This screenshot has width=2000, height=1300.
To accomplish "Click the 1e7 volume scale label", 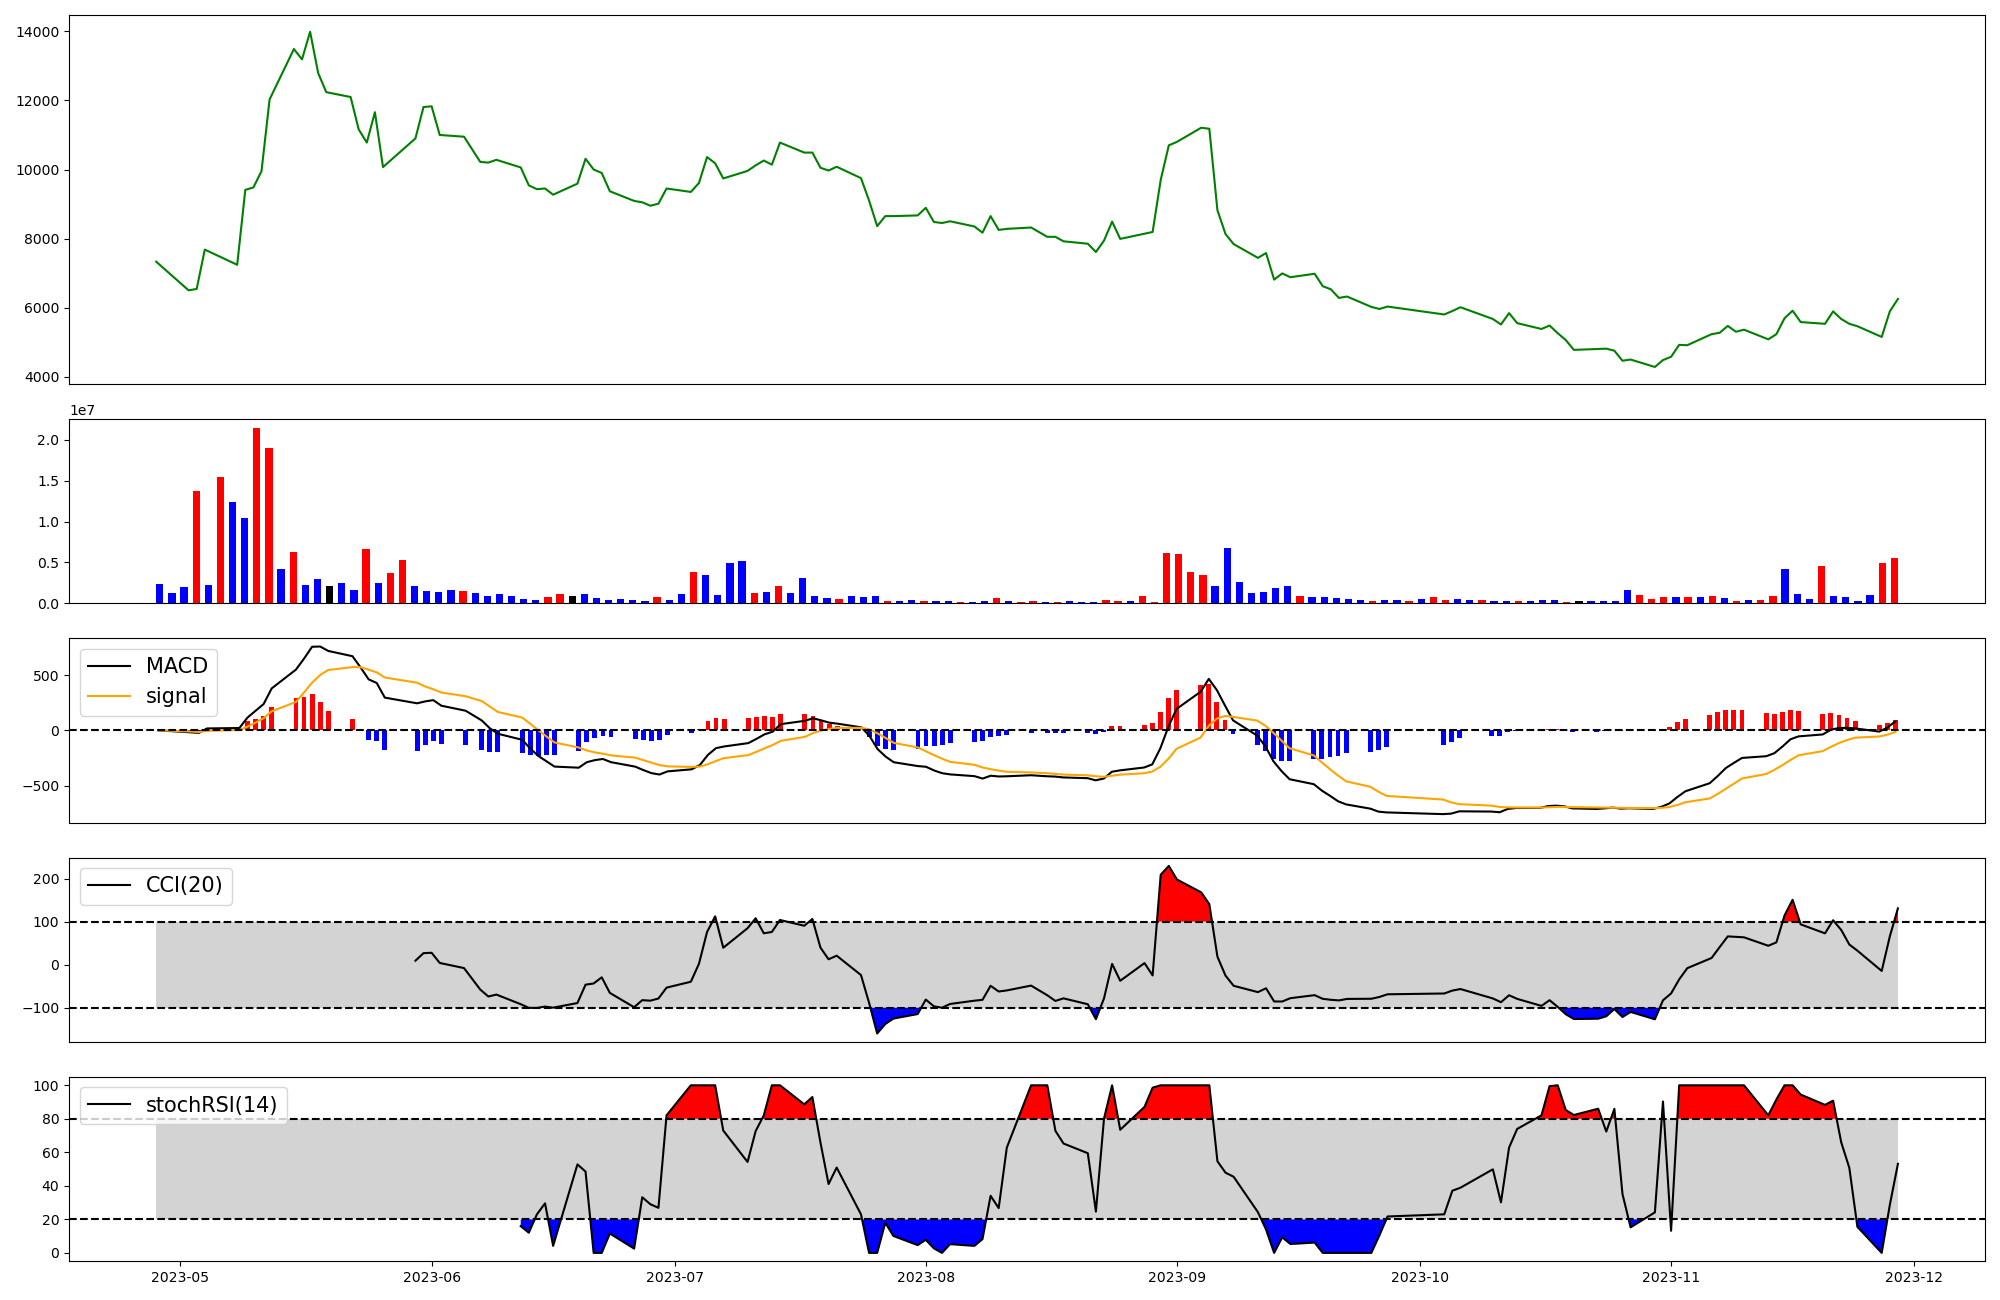I will click(82, 410).
